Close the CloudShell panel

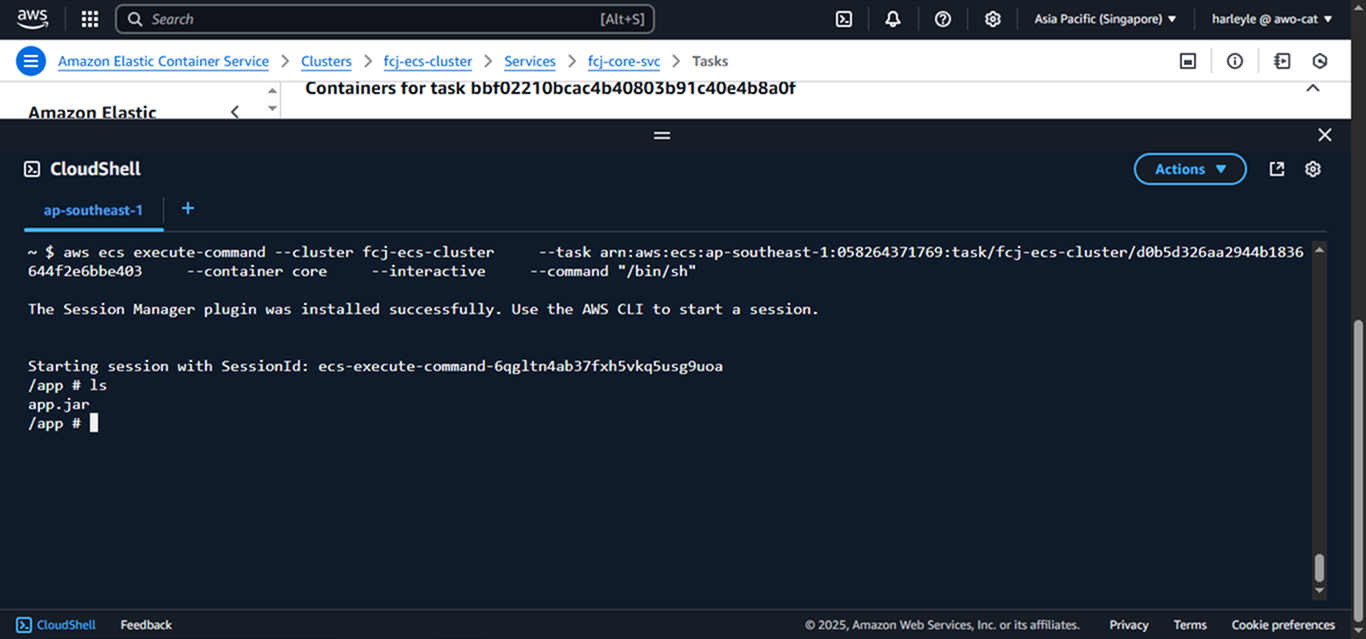(x=1325, y=135)
